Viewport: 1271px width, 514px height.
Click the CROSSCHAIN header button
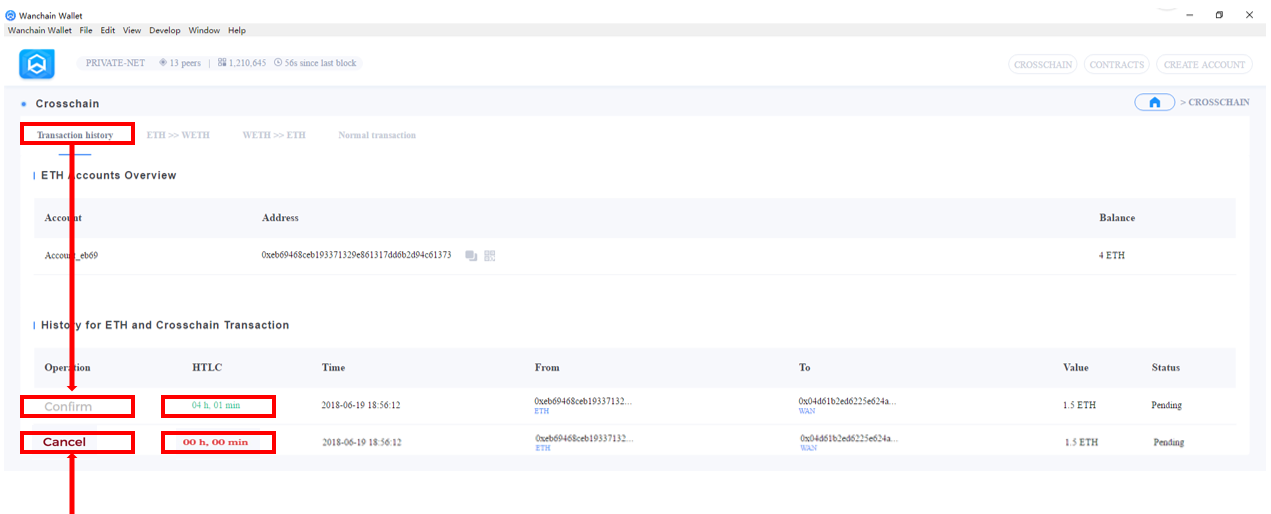pyautogui.click(x=1043, y=64)
